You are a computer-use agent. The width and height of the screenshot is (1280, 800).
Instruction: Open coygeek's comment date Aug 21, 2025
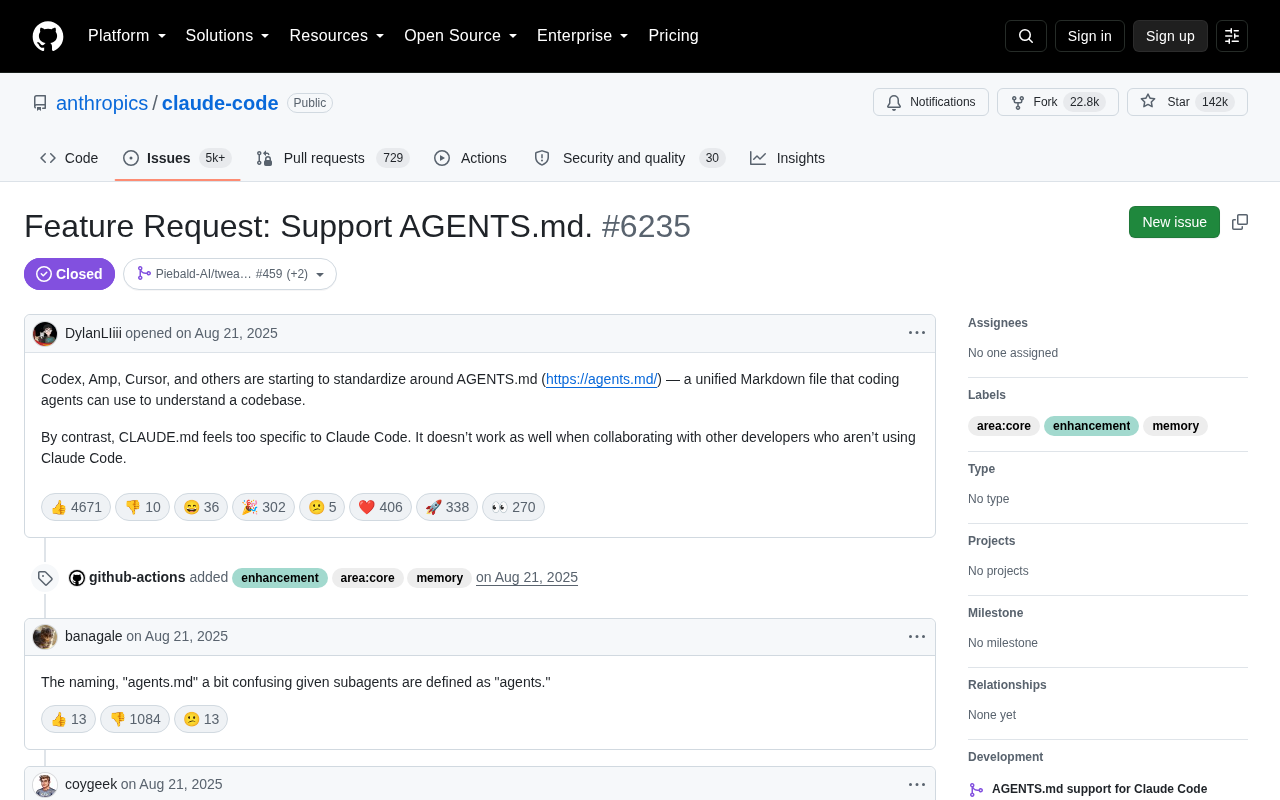(172, 784)
